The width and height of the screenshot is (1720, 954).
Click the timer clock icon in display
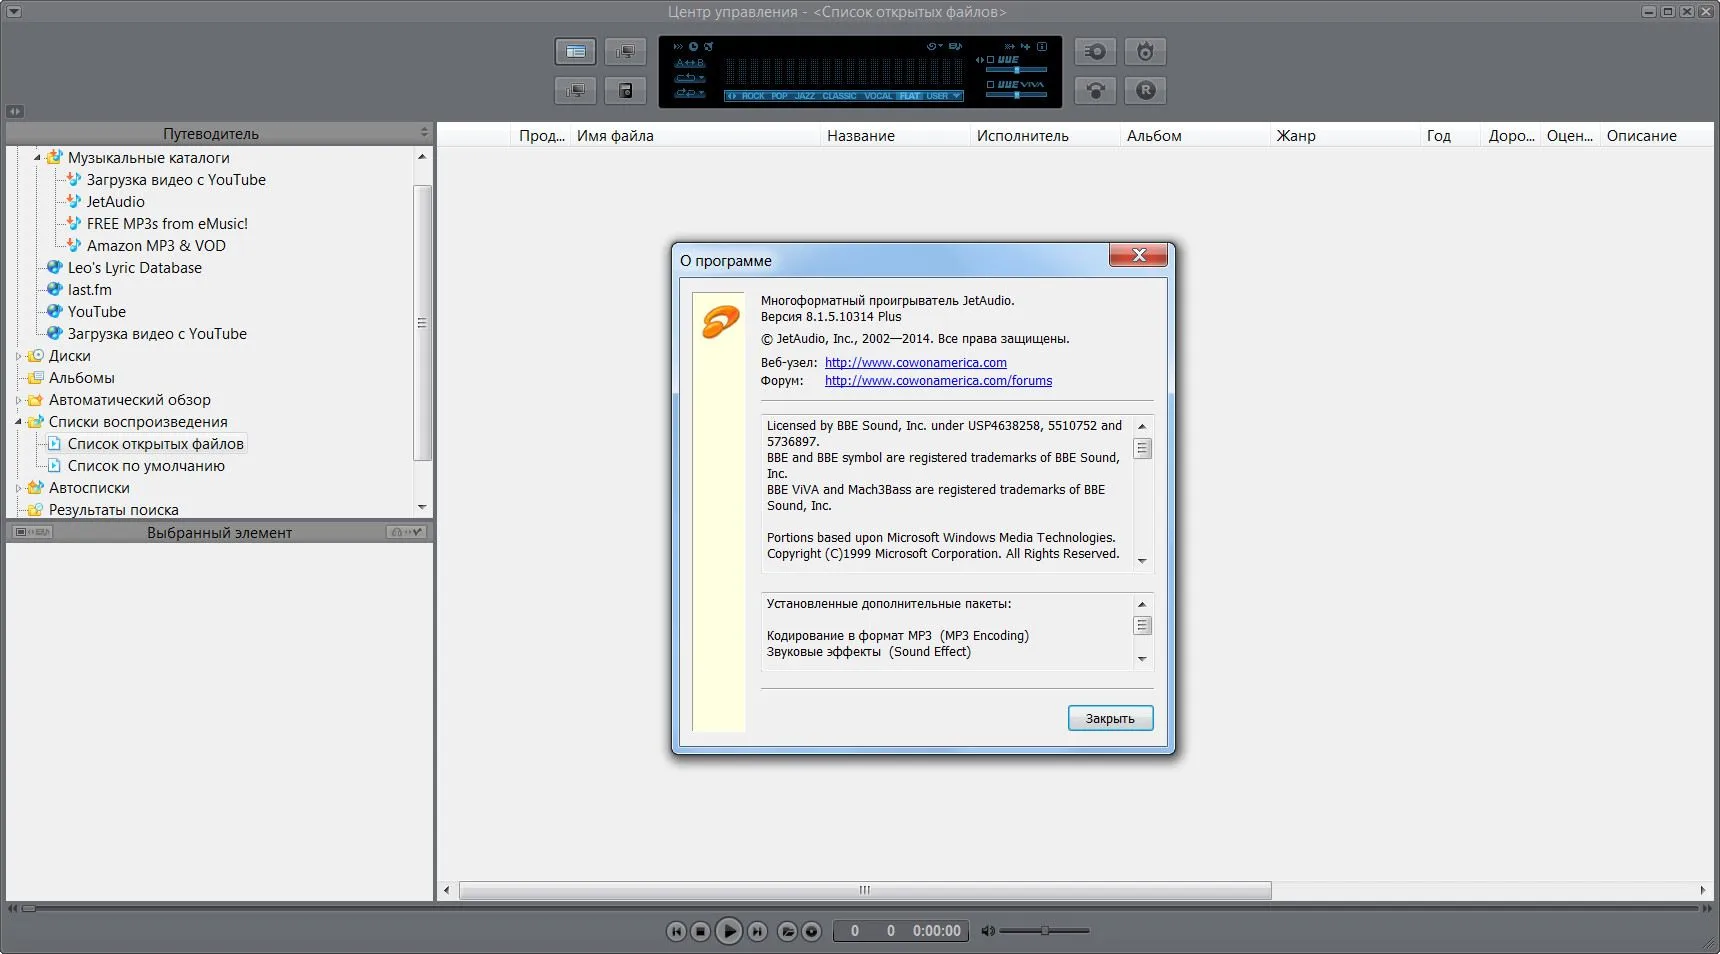tap(693, 46)
